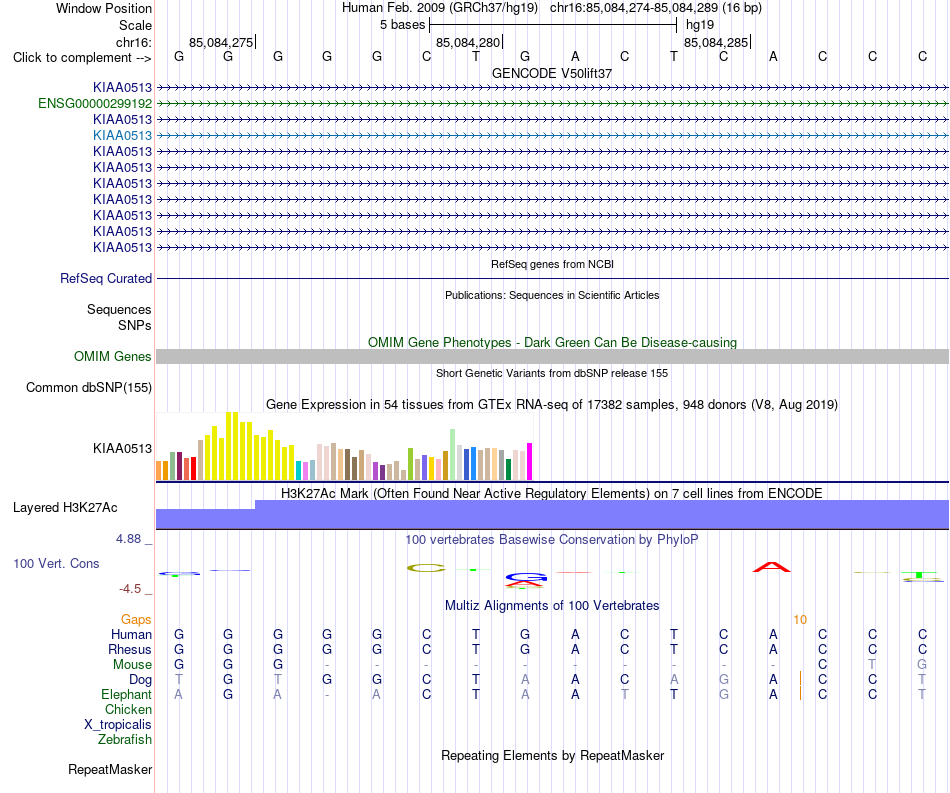Click the olive C letter in PhyloP logo

point(427,568)
